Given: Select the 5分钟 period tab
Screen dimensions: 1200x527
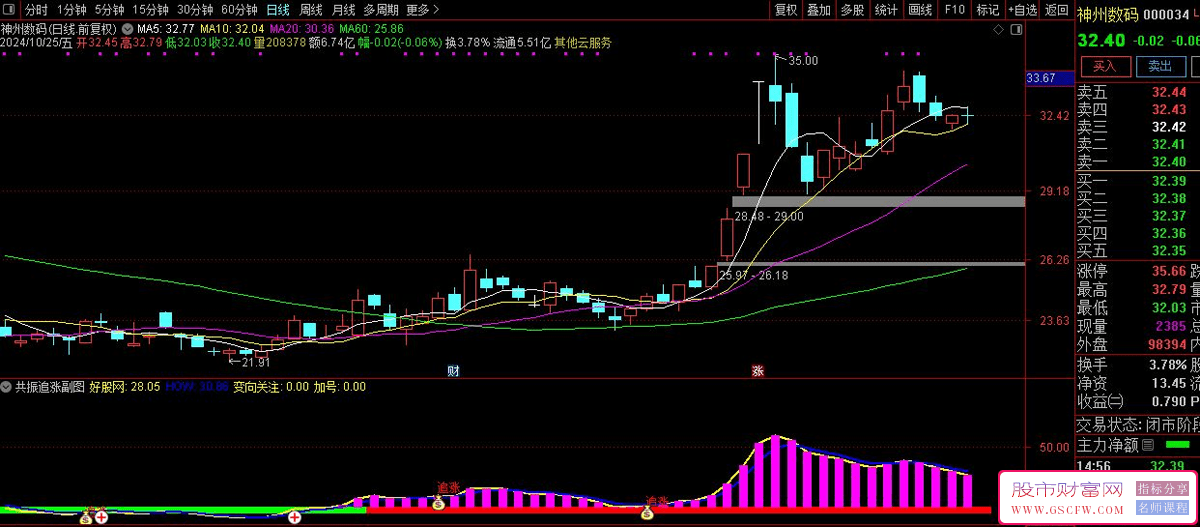Looking at the screenshot, I should click(x=110, y=10).
